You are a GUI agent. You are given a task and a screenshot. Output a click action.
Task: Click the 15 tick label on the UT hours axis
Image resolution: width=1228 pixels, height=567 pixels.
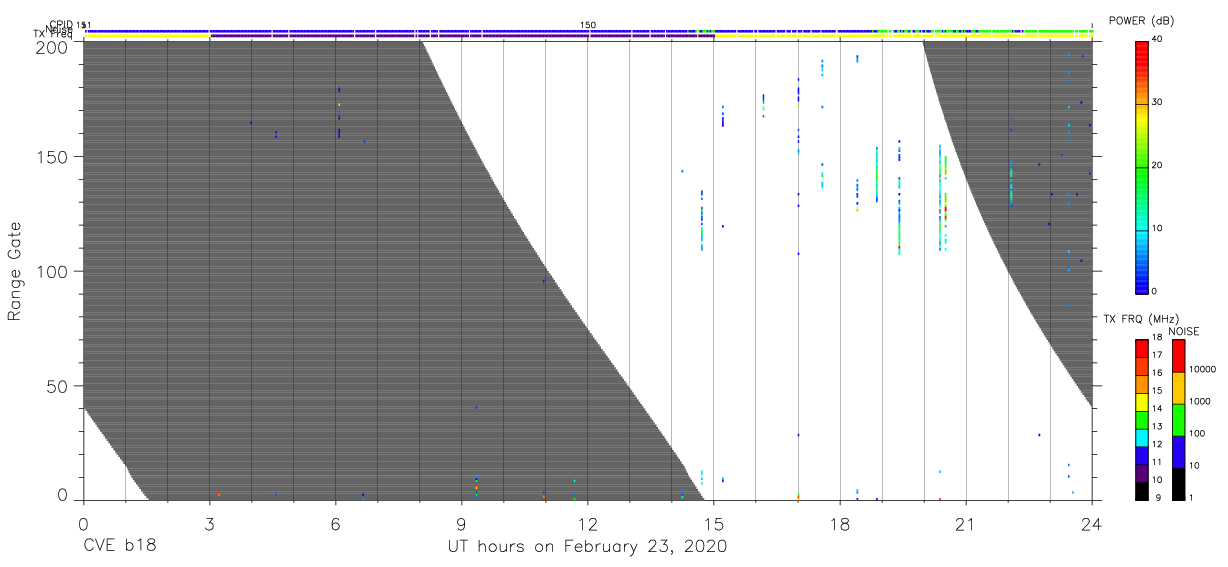click(714, 523)
